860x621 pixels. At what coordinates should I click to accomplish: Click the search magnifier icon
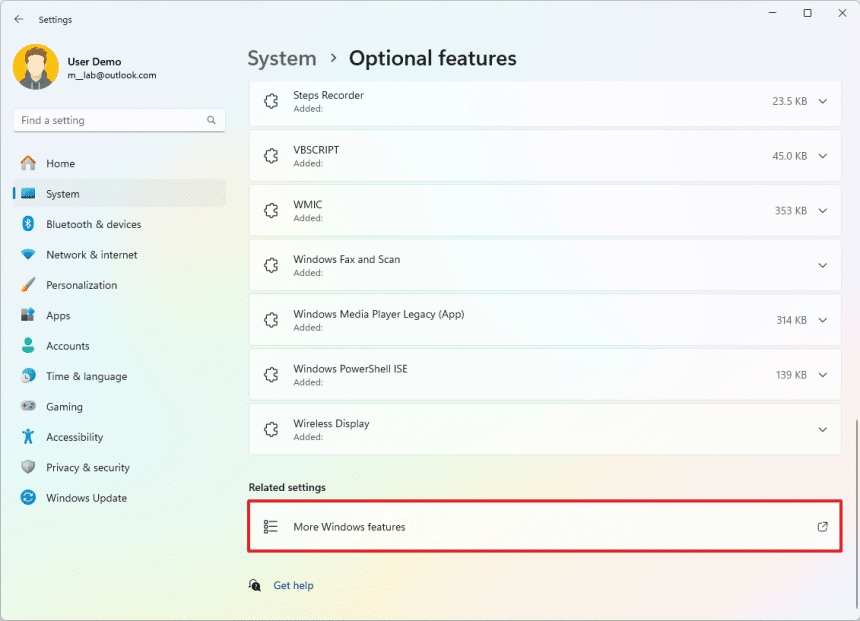(x=211, y=120)
